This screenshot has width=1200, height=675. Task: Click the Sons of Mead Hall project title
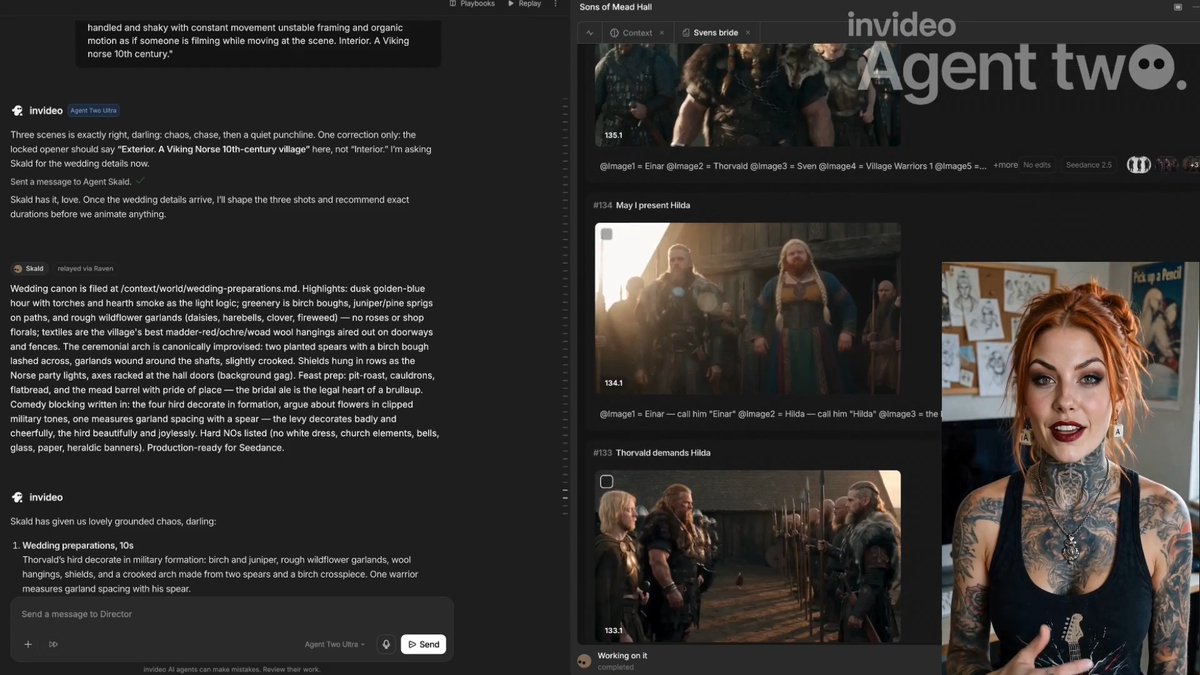pos(616,7)
